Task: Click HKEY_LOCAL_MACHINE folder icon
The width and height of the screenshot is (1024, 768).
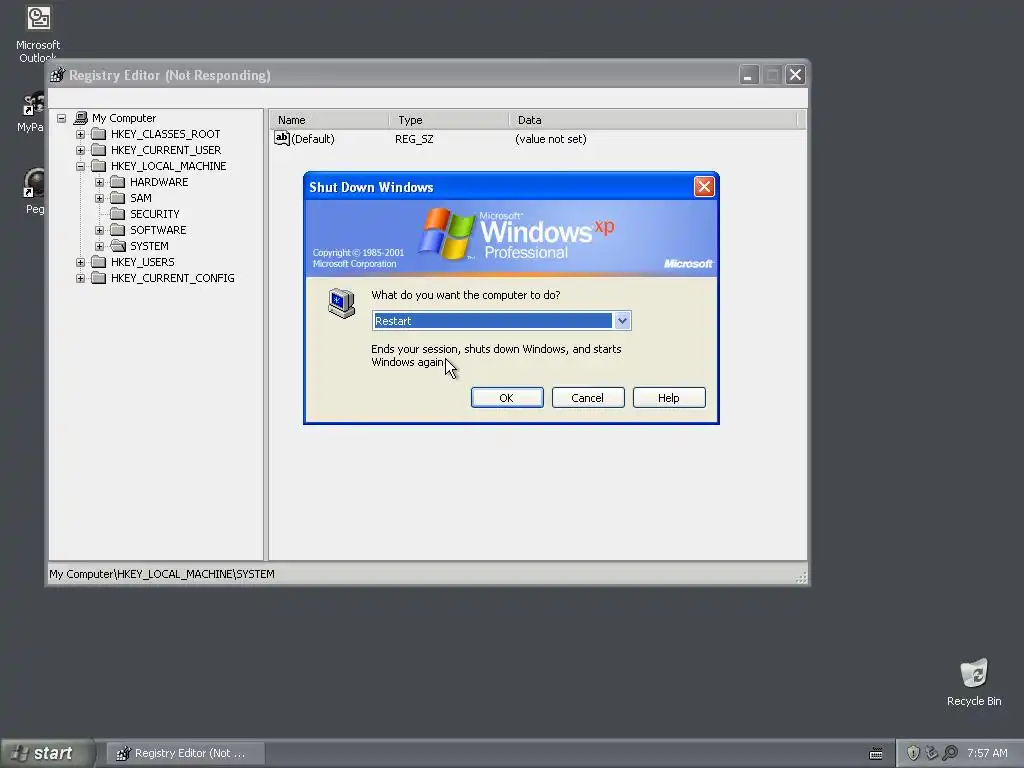Action: click(x=99, y=166)
